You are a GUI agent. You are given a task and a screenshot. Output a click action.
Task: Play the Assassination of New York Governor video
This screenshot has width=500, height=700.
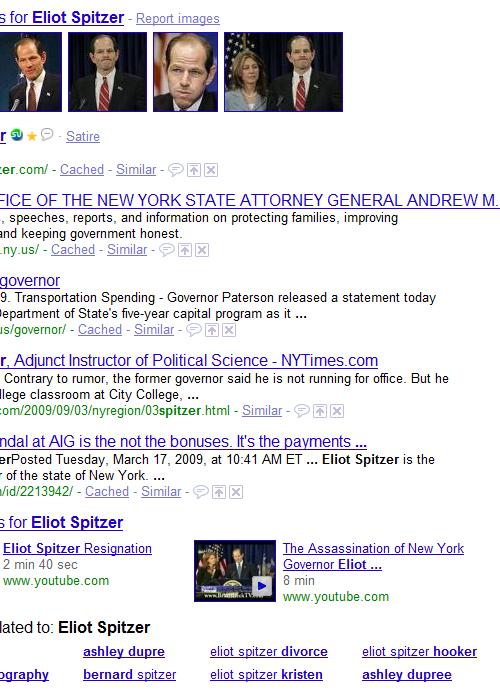pyautogui.click(x=235, y=571)
